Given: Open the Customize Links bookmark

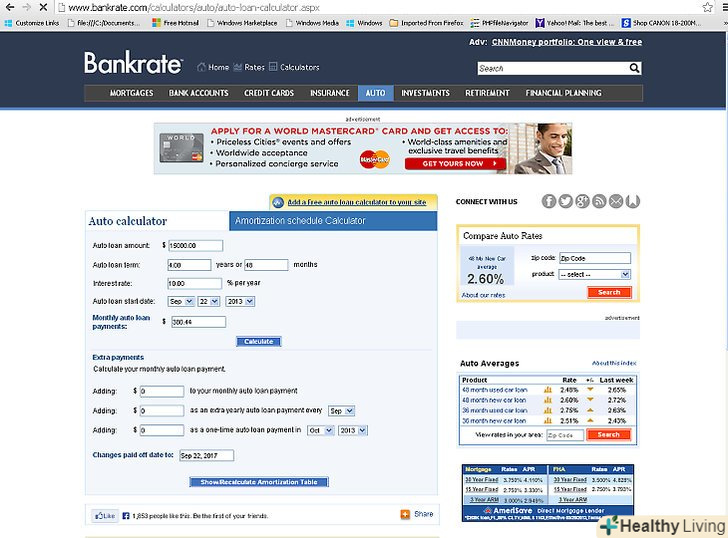Looking at the screenshot, I should click(32, 23).
